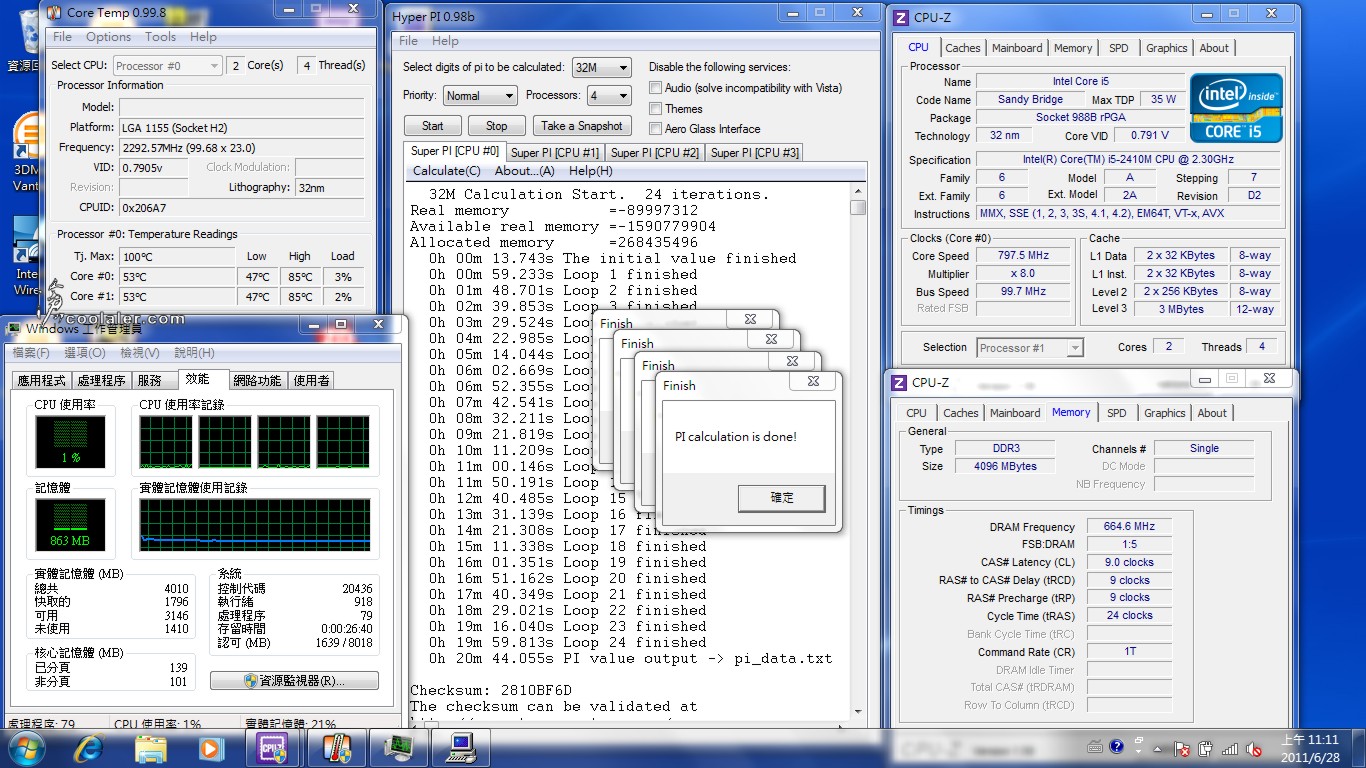The width and height of the screenshot is (1366, 768).
Task: Click the muted volume speaker tray icon
Action: (x=1255, y=748)
